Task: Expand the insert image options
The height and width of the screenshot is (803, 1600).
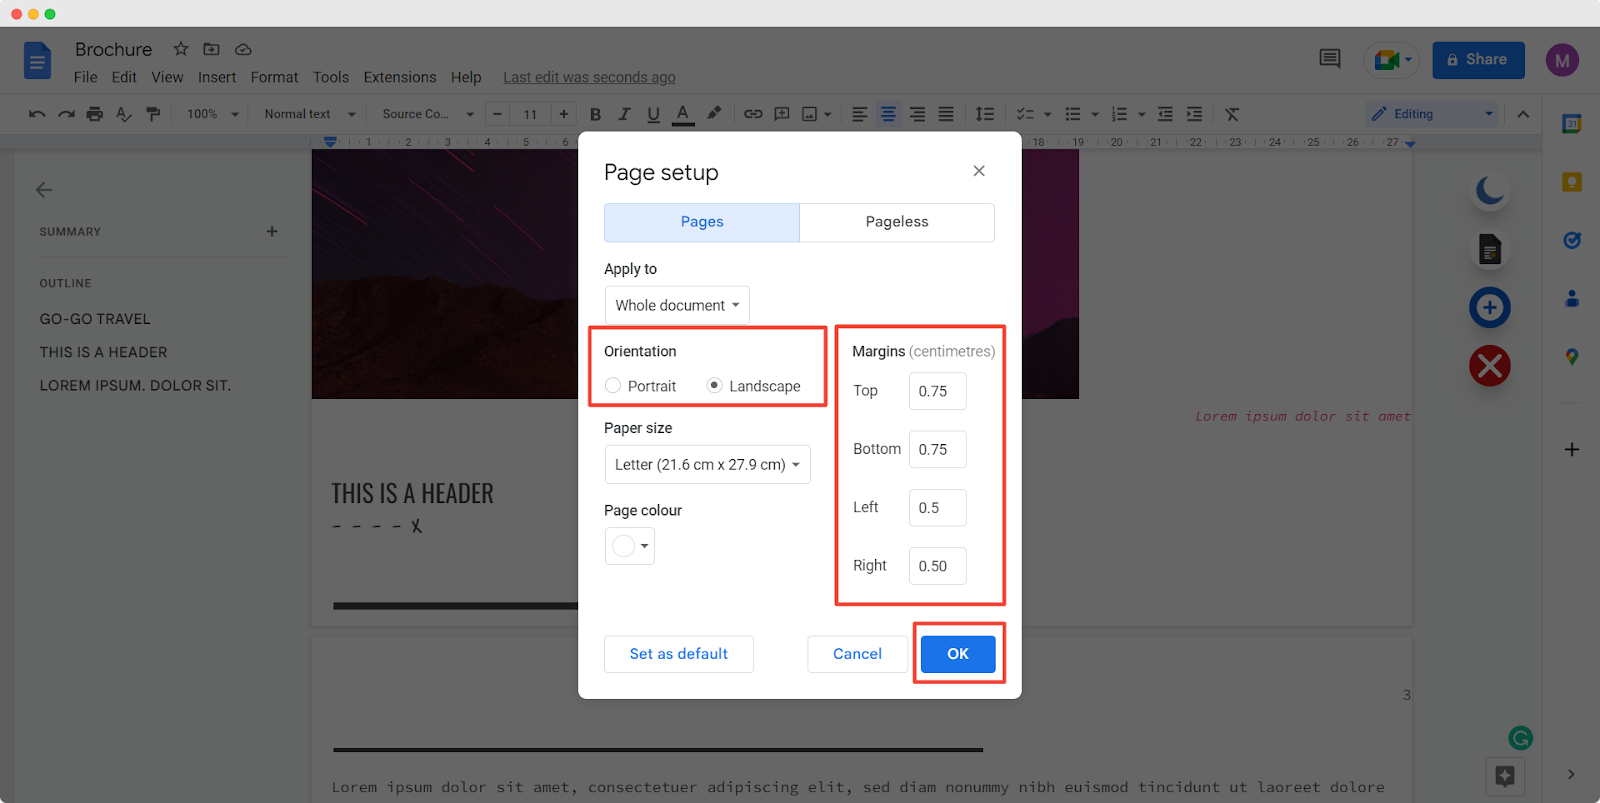Action: click(828, 114)
